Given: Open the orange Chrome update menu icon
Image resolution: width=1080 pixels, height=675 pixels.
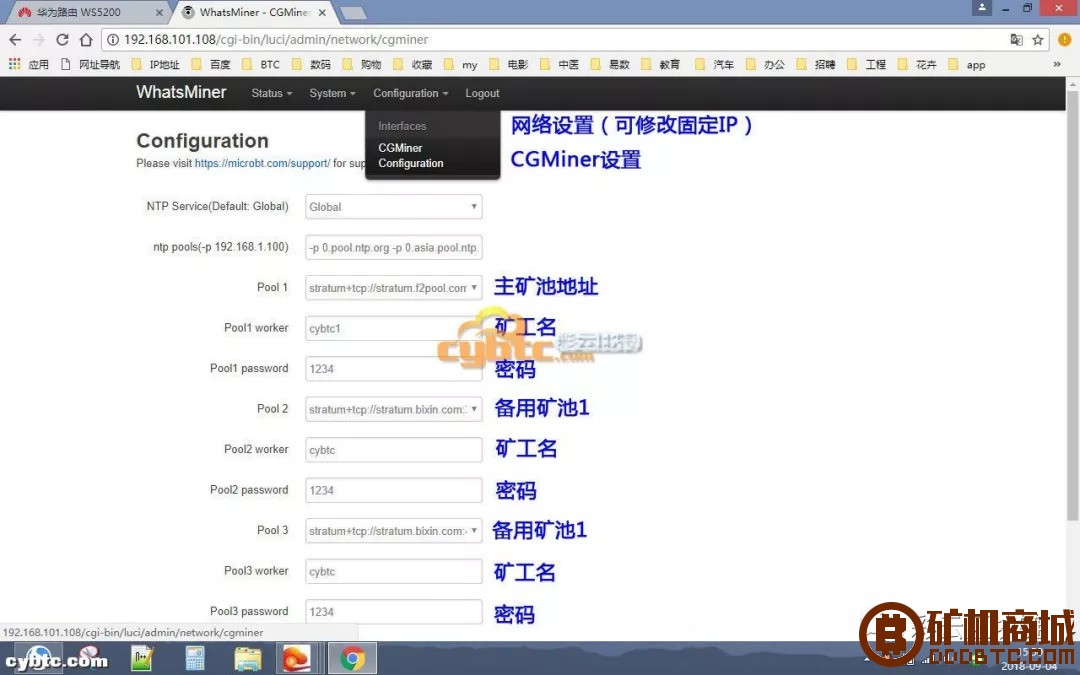Looking at the screenshot, I should pos(1064,40).
